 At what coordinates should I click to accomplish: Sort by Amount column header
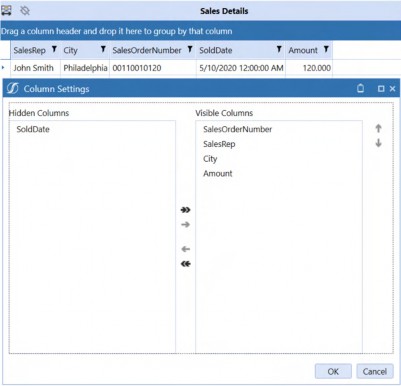click(x=303, y=50)
